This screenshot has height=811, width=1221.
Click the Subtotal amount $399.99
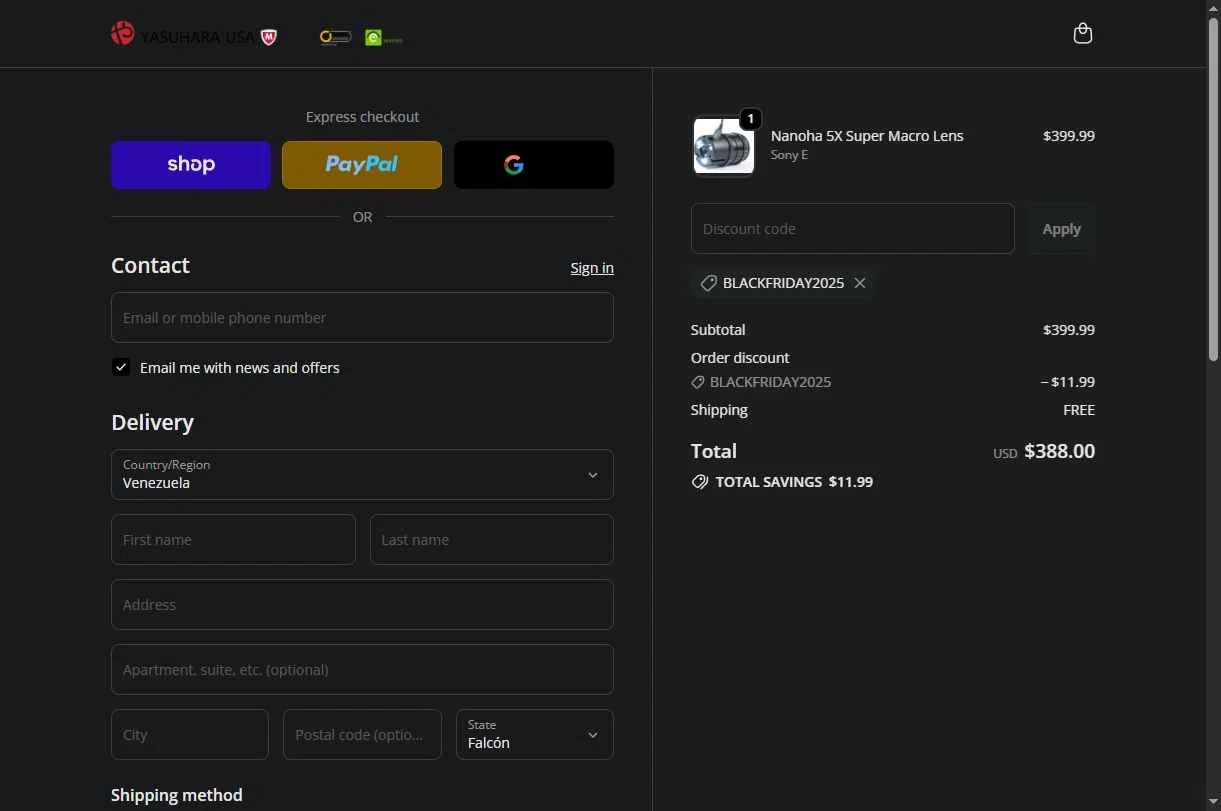1068,330
